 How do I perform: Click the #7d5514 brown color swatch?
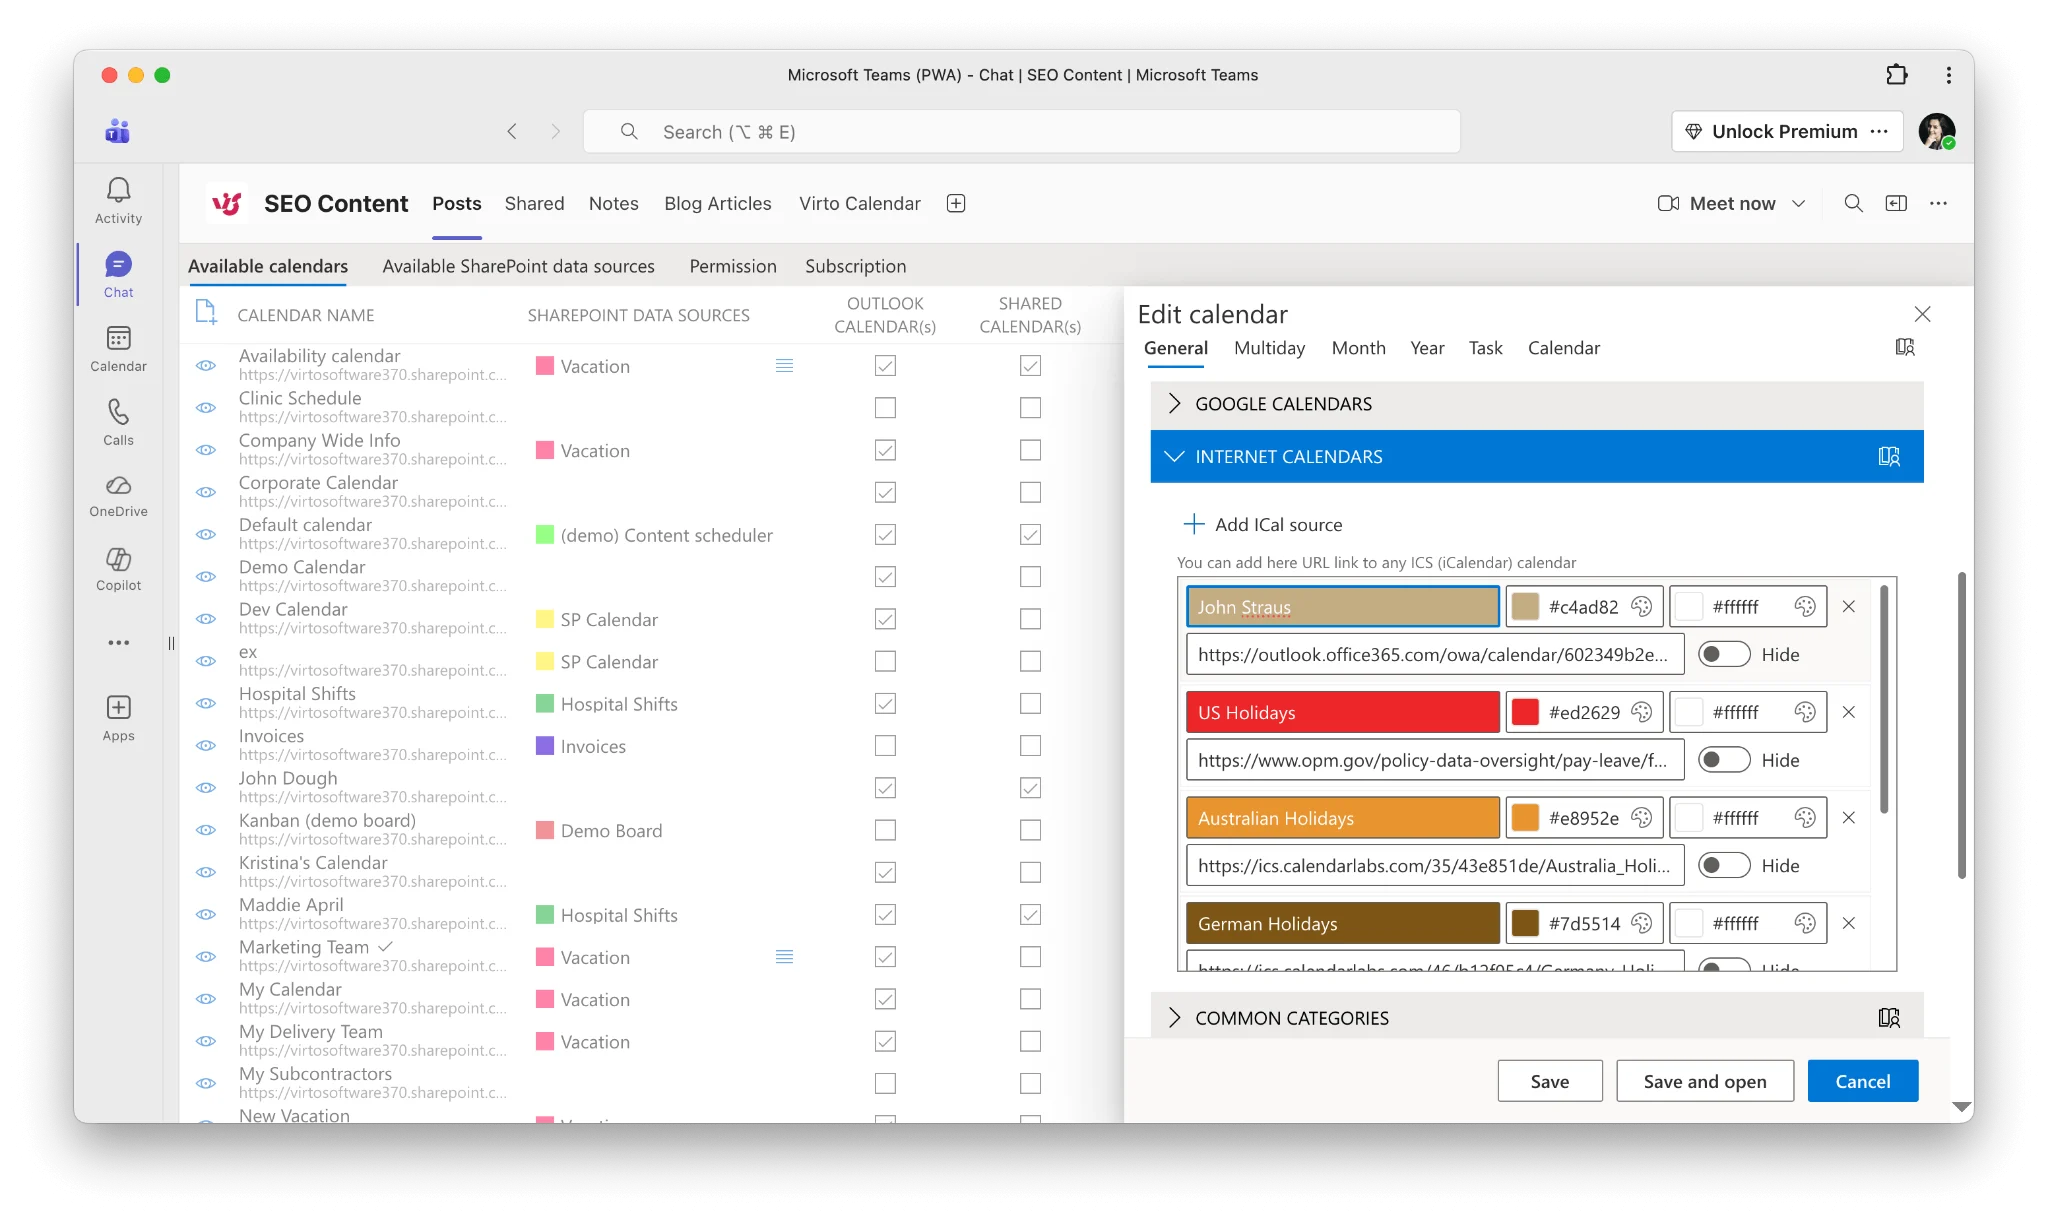click(x=1525, y=923)
